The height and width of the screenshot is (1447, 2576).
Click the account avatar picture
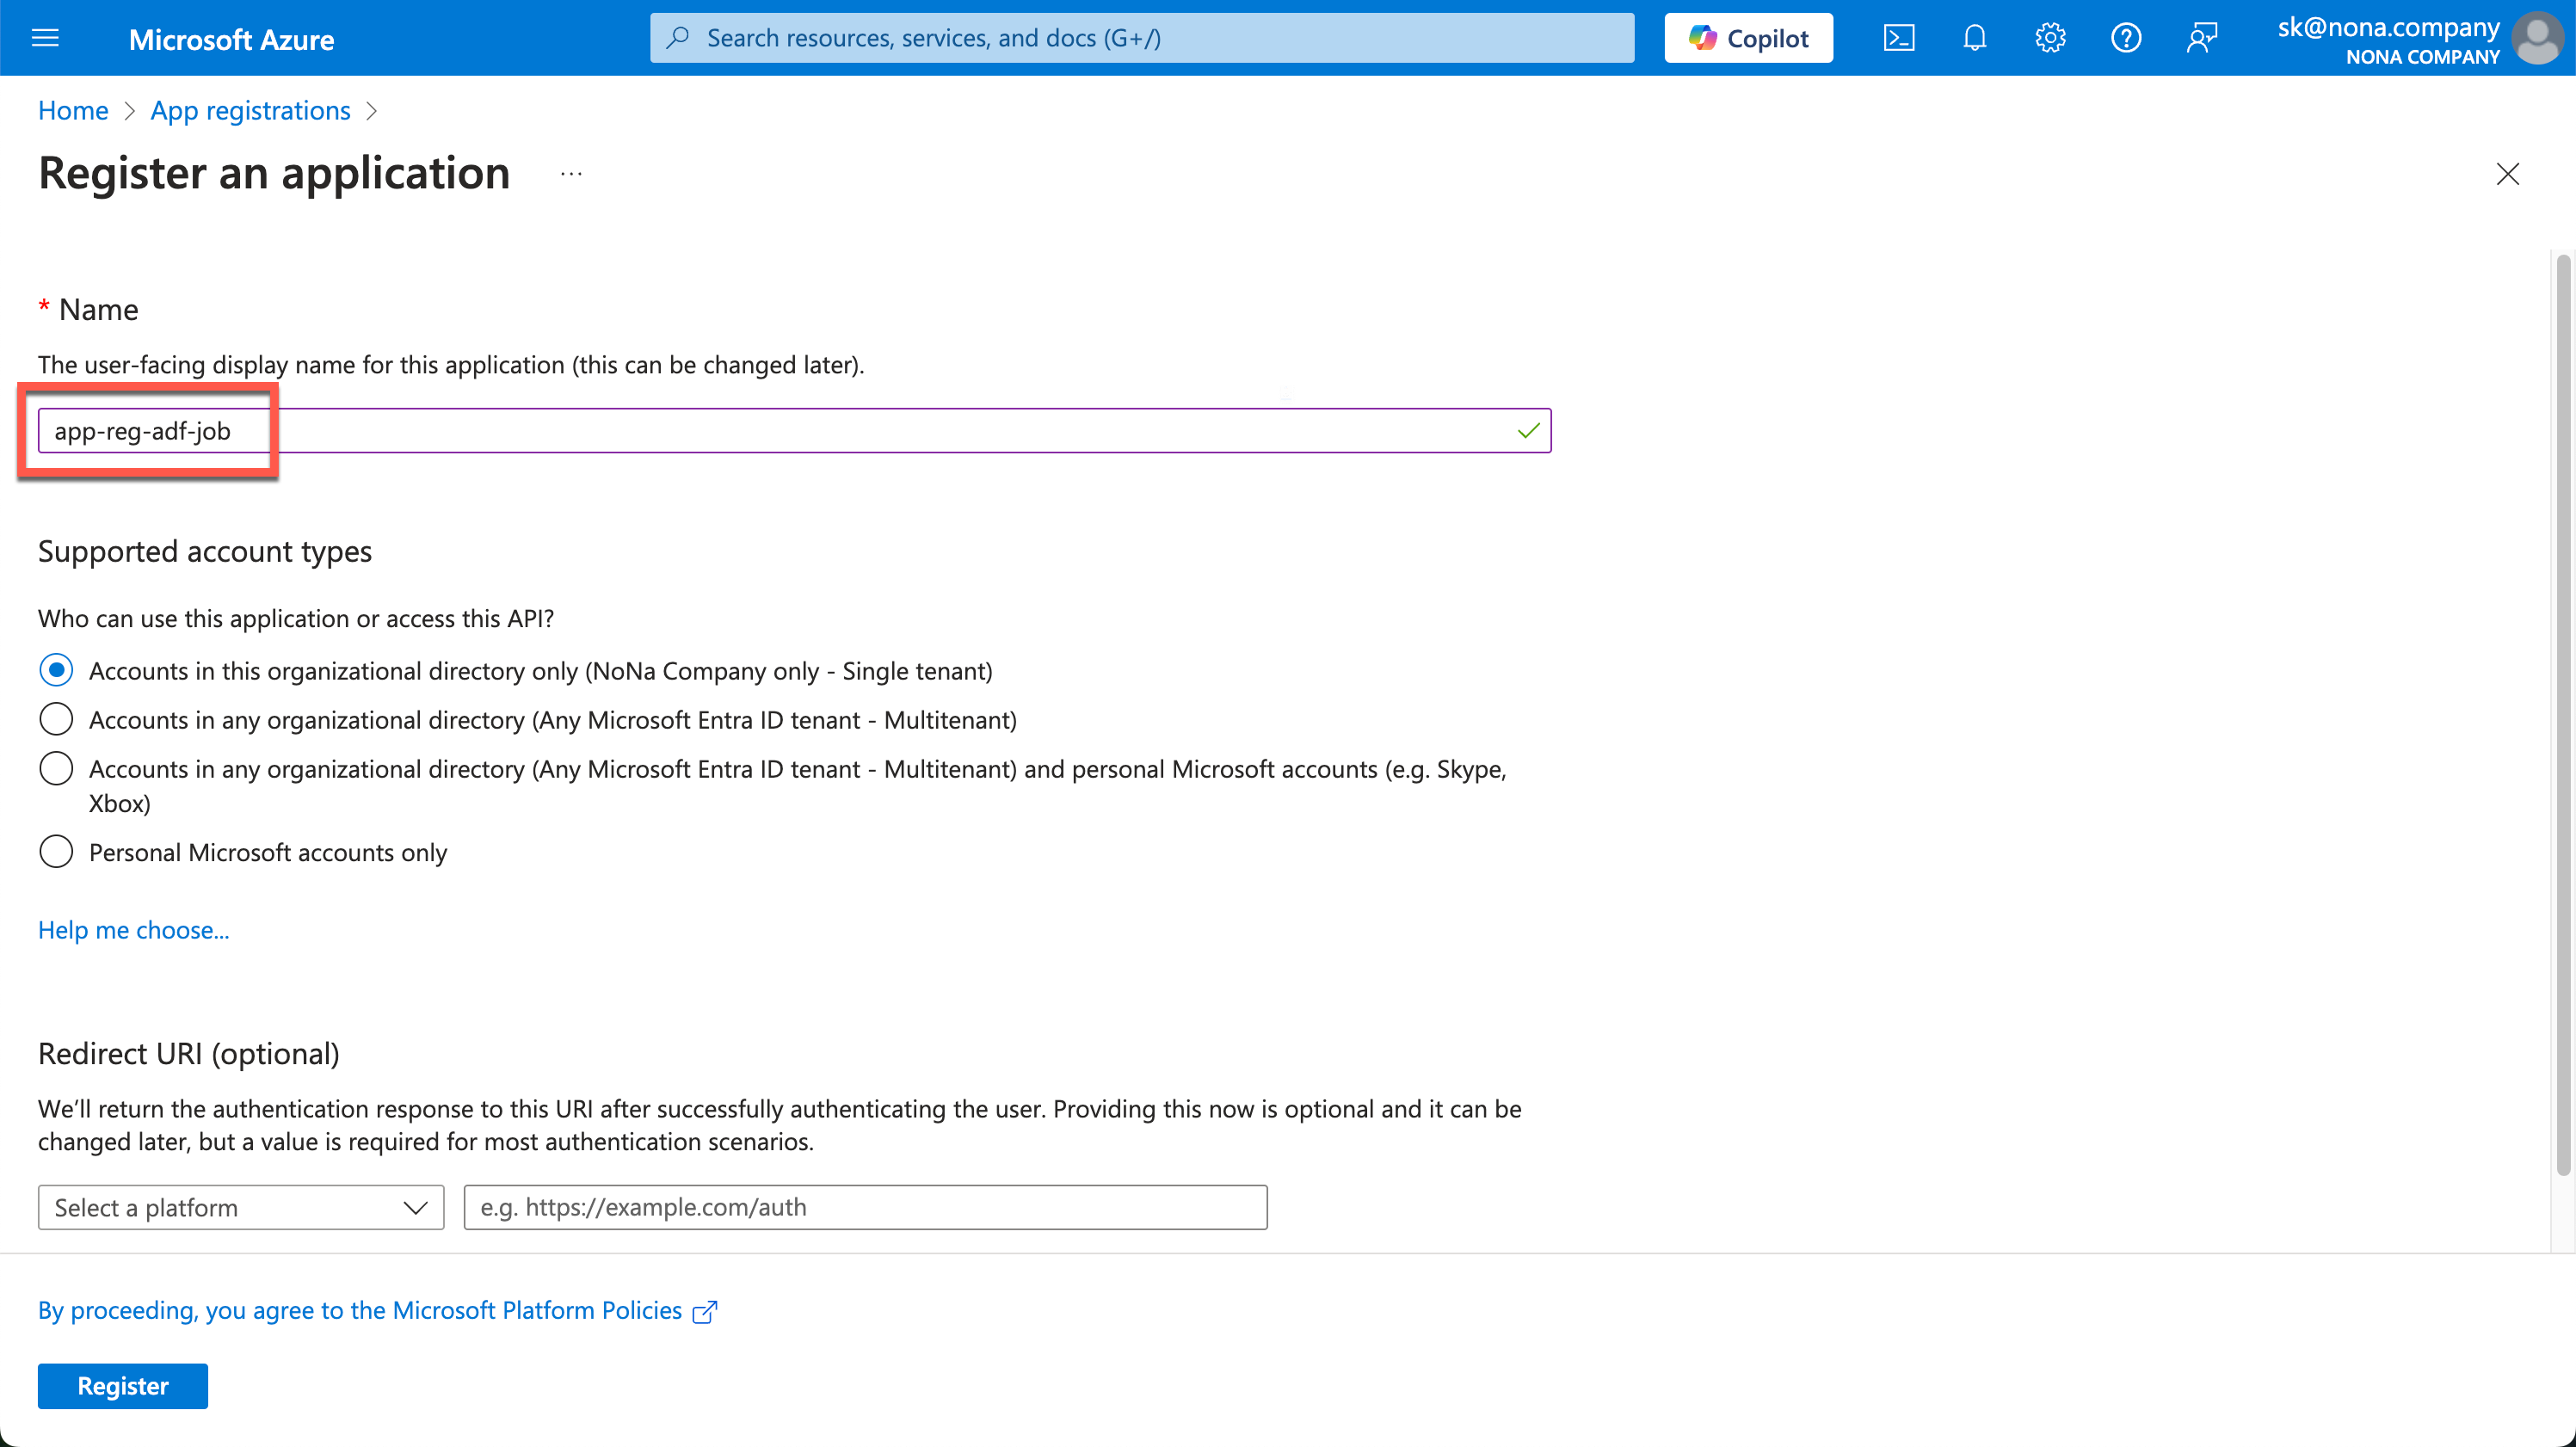pos(2537,38)
